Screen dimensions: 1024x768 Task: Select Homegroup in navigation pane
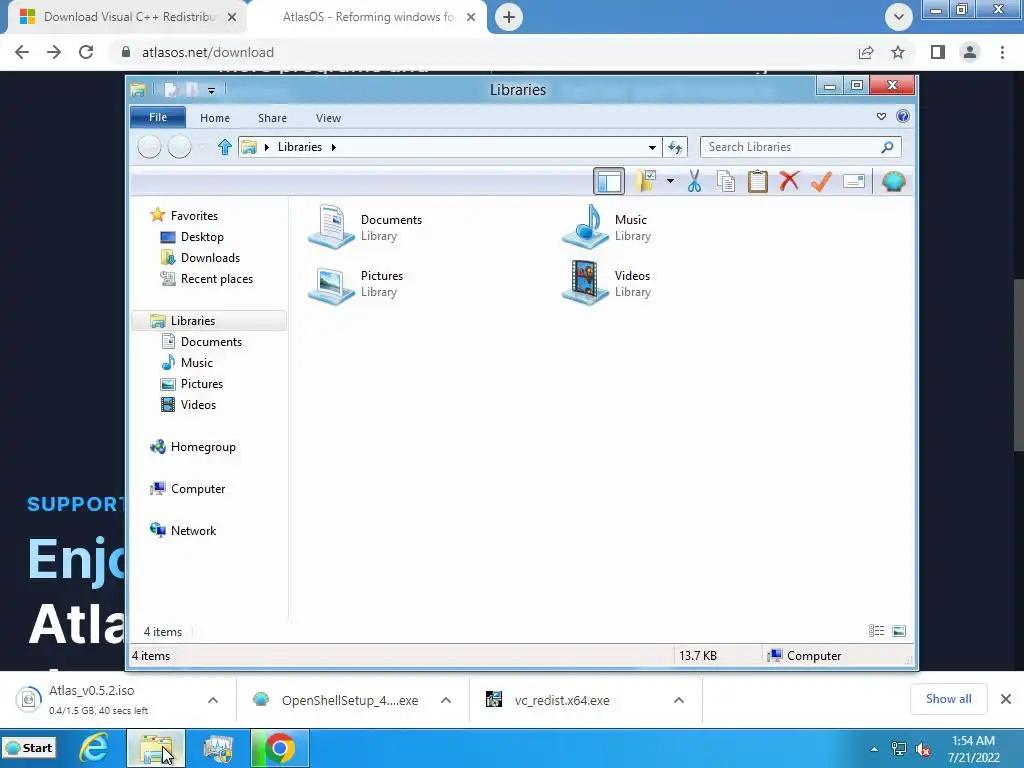tap(203, 447)
